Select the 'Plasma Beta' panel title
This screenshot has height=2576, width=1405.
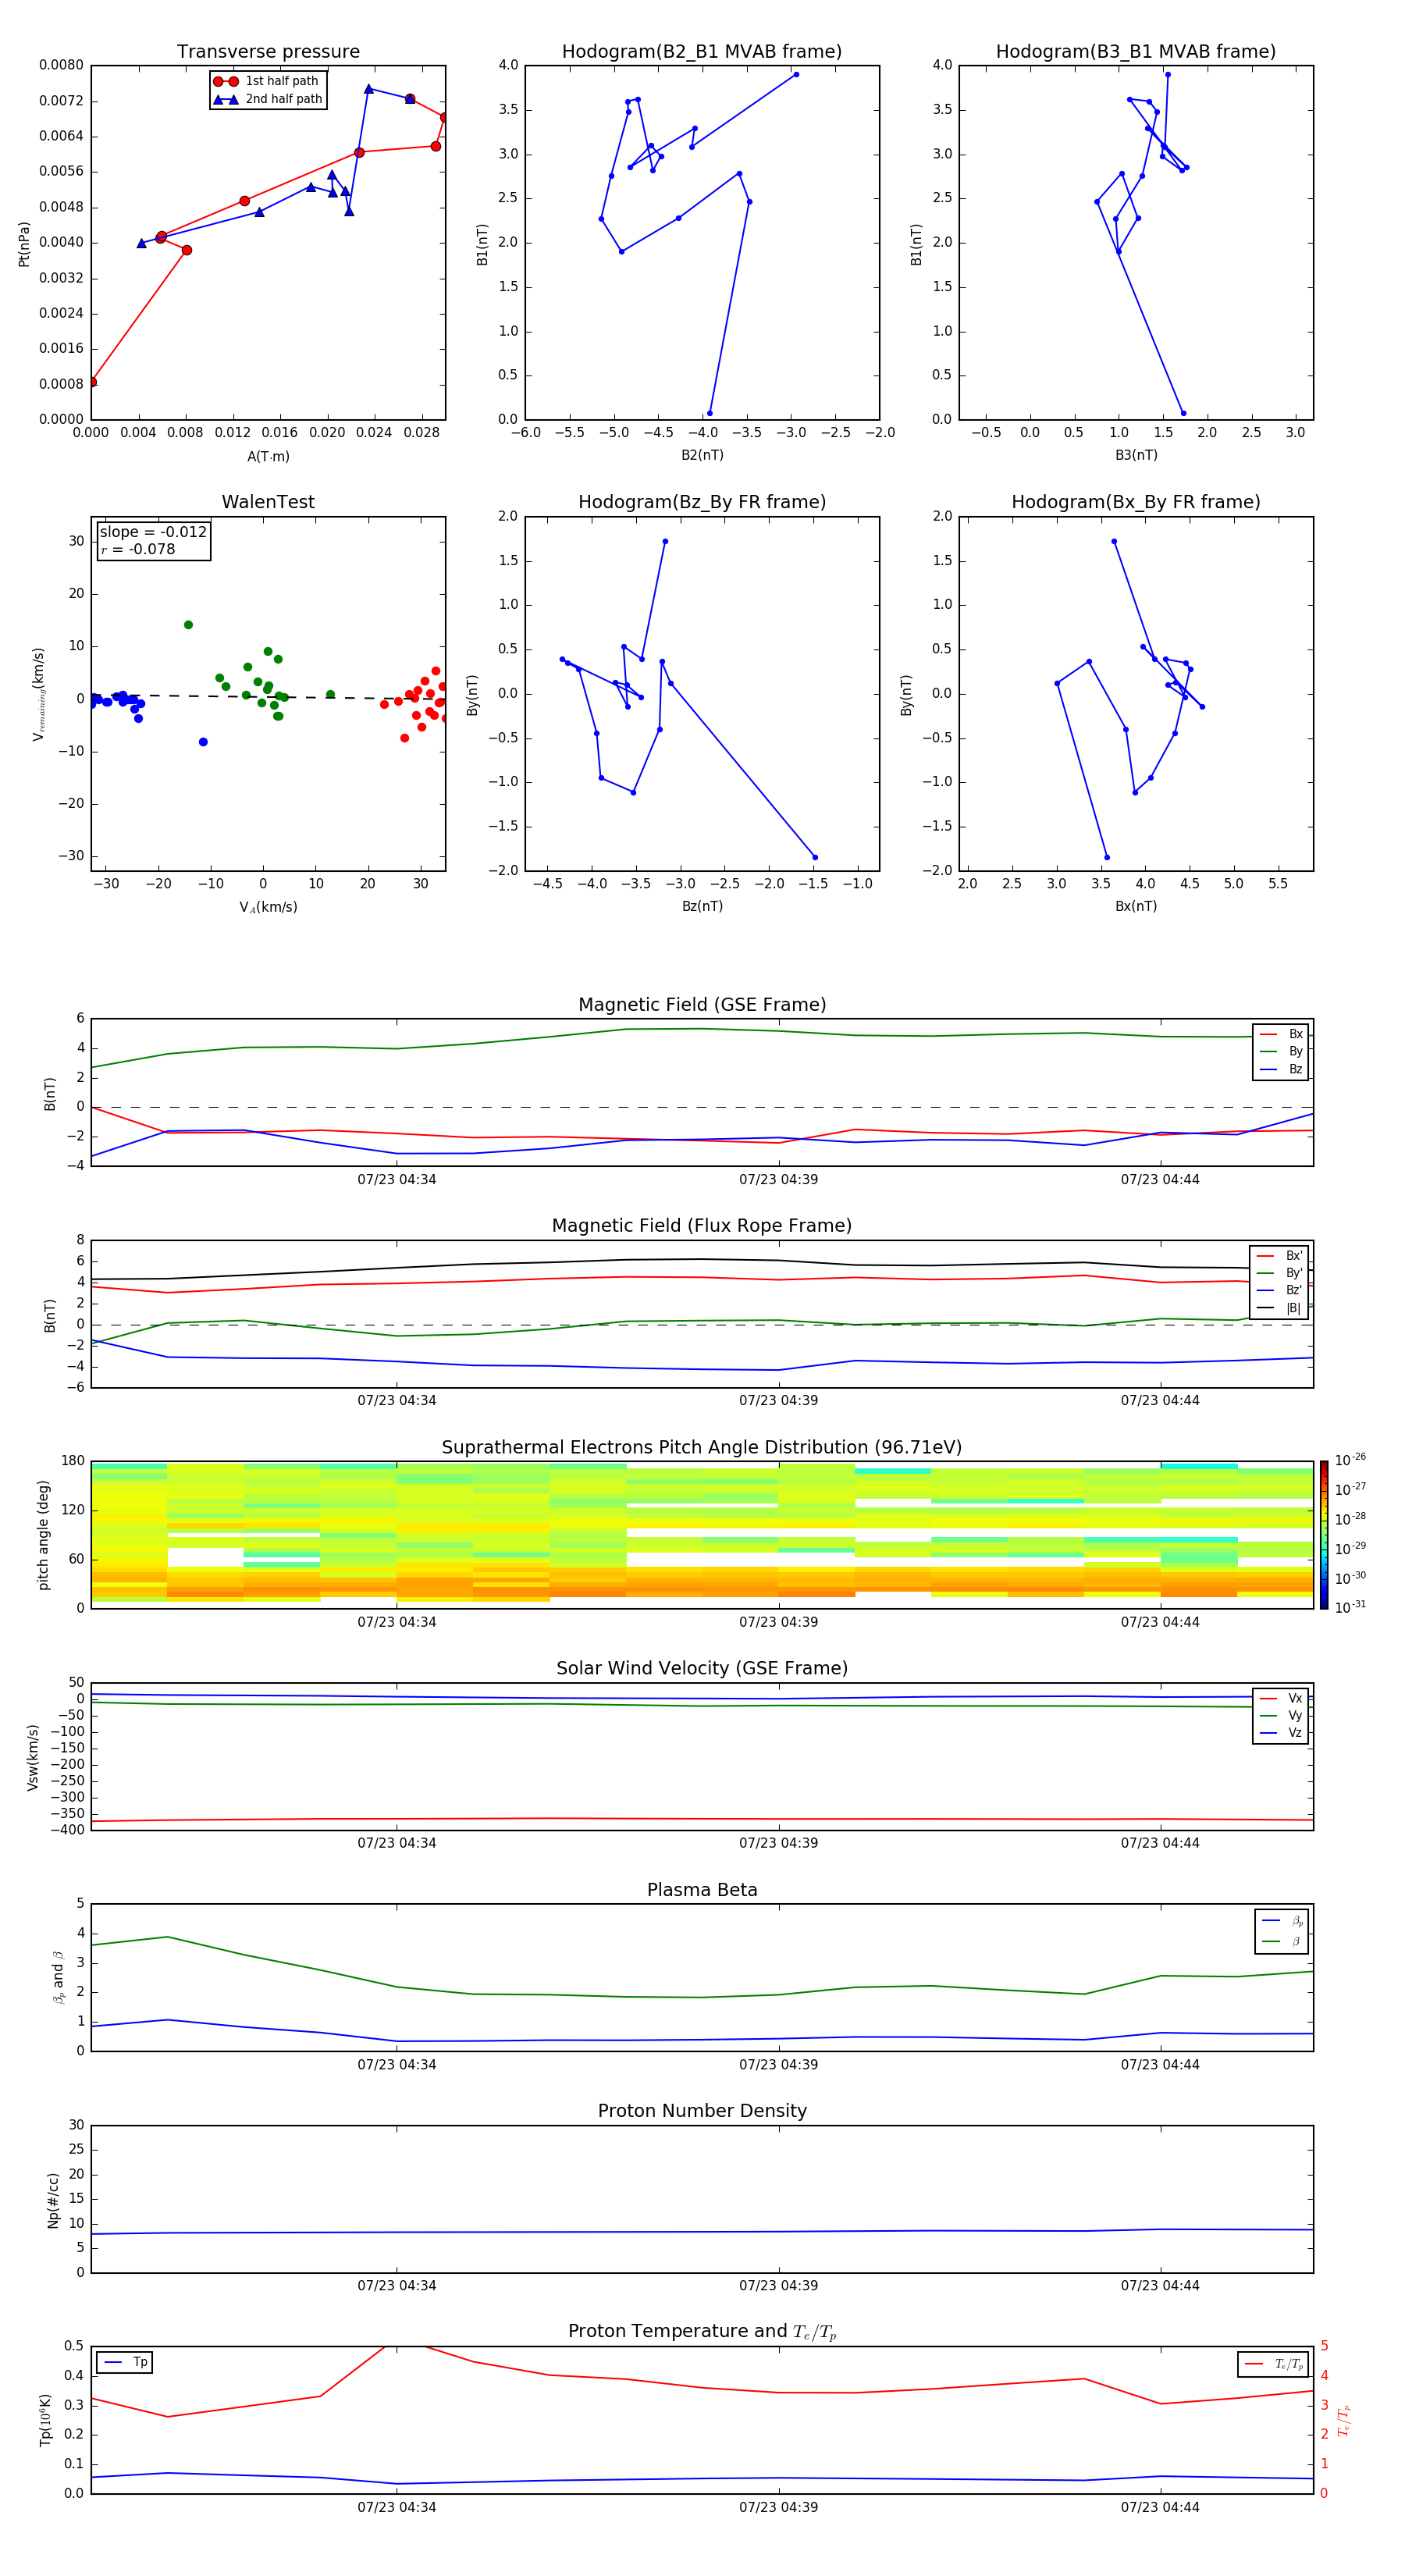click(x=702, y=1891)
